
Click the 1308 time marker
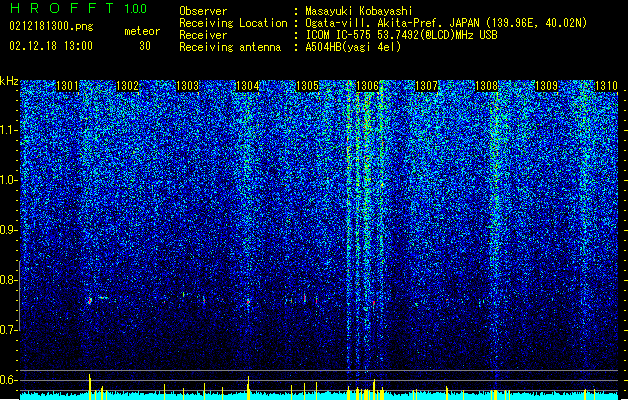coord(487,86)
